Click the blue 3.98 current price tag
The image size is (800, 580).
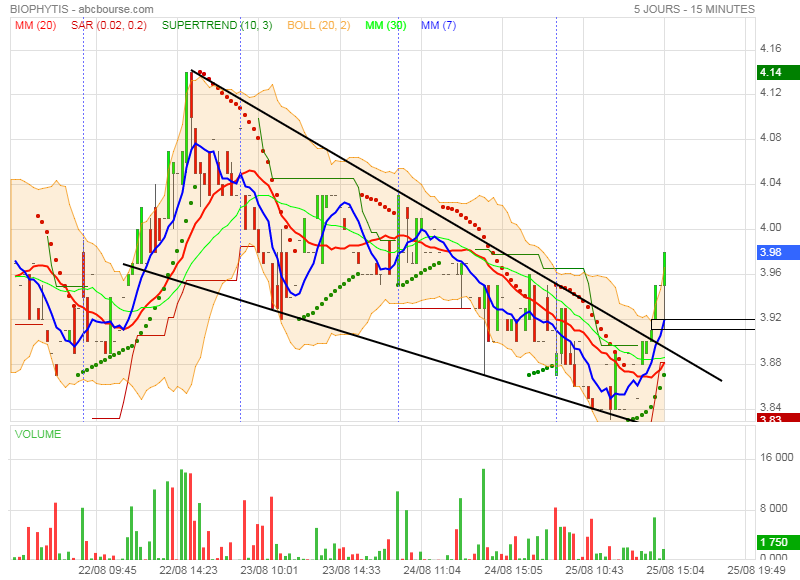pos(779,252)
